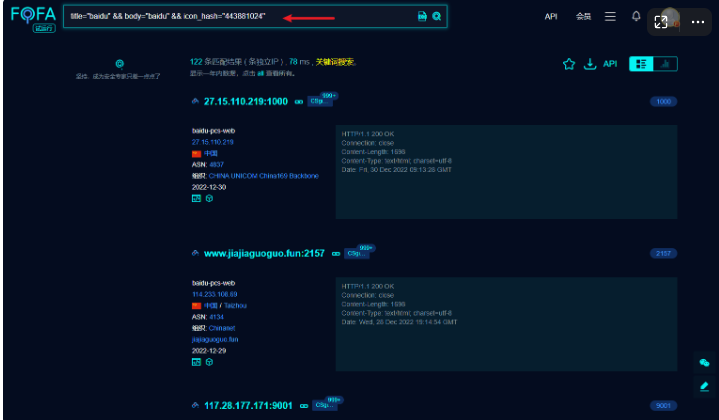Open the feedback pencil floating icon
Screen dimensions: 719x420
pos(704,387)
